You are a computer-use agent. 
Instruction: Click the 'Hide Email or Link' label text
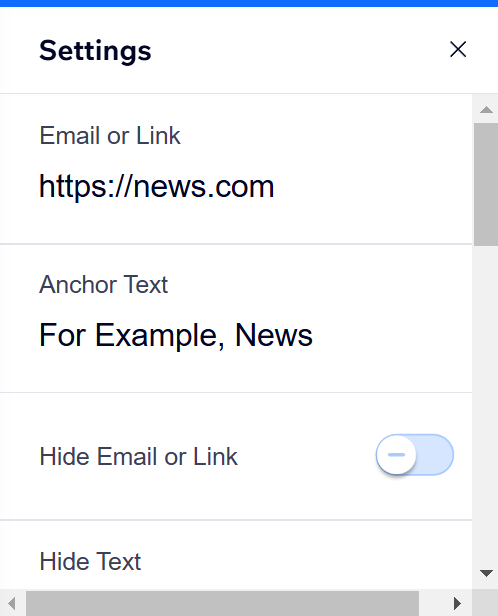(x=139, y=456)
